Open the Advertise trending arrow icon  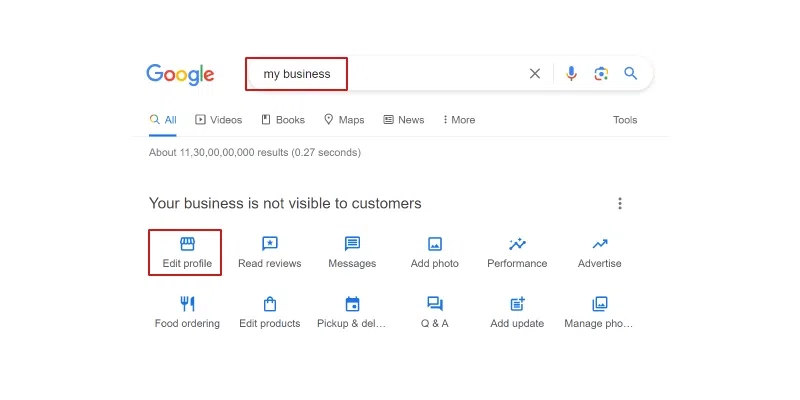click(600, 244)
